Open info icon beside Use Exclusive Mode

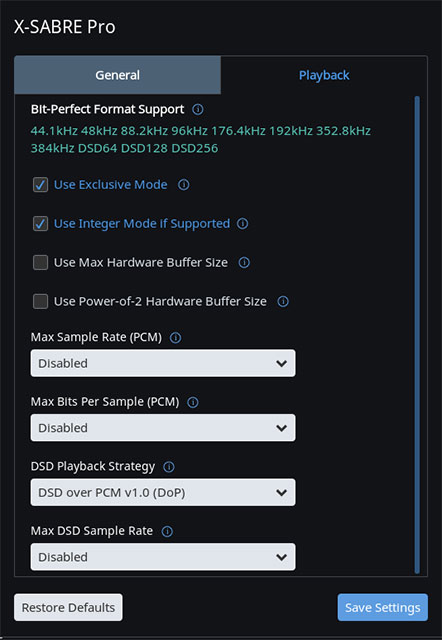(x=184, y=185)
